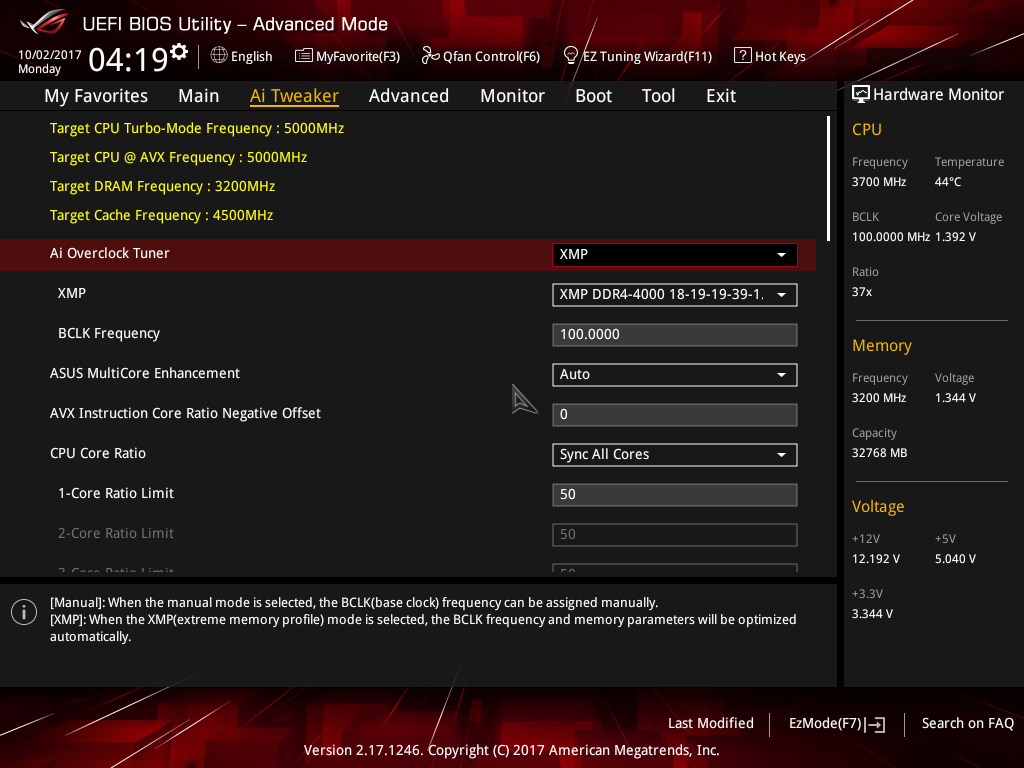Open the Tool tab
The height and width of the screenshot is (768, 1024).
(658, 96)
